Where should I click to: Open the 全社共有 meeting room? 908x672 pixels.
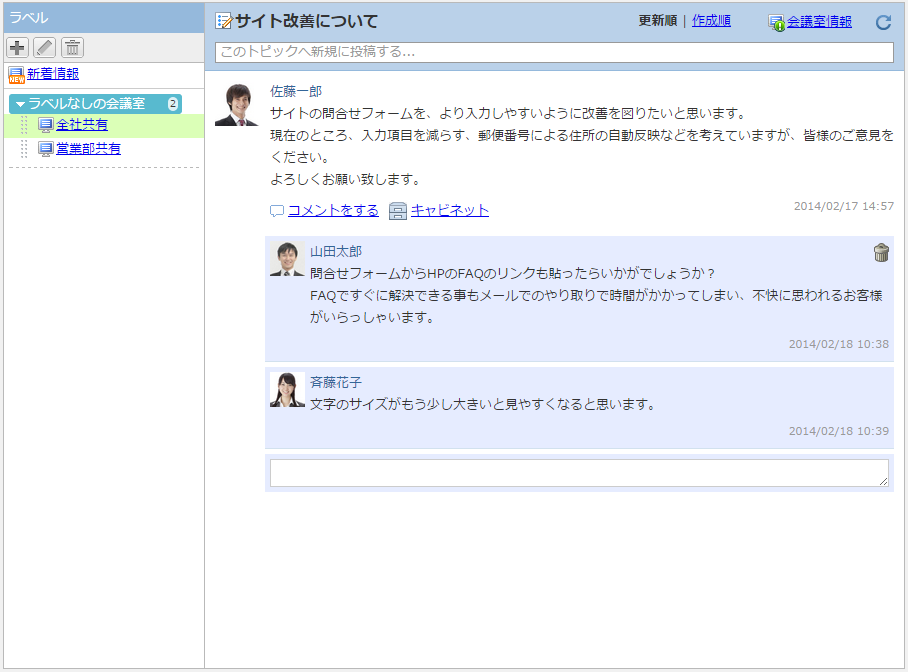(82, 125)
